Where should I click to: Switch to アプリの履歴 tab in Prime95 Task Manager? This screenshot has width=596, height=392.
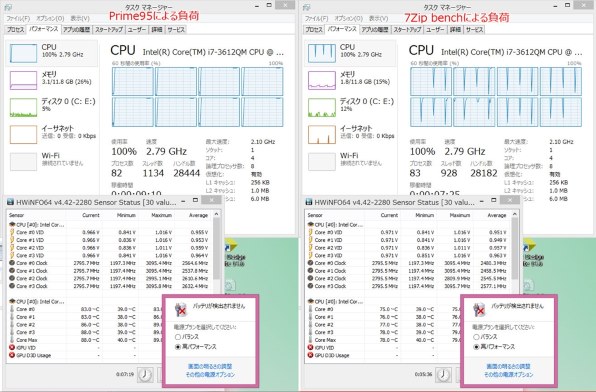tap(76, 29)
